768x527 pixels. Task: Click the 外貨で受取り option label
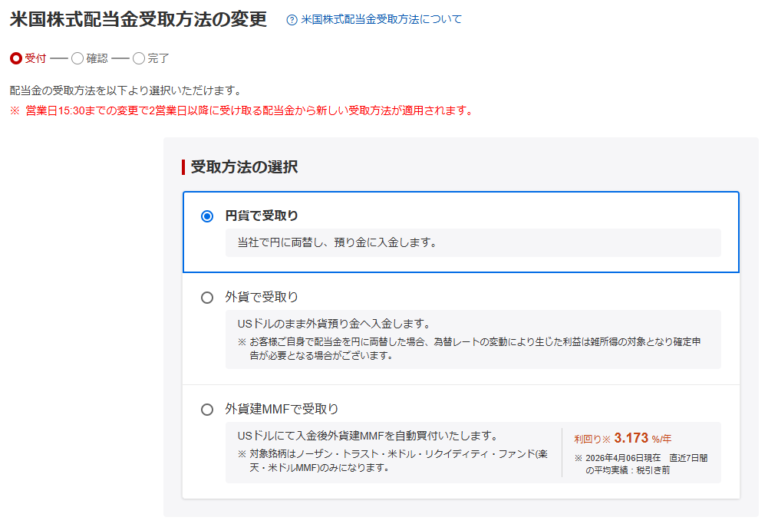(261, 297)
